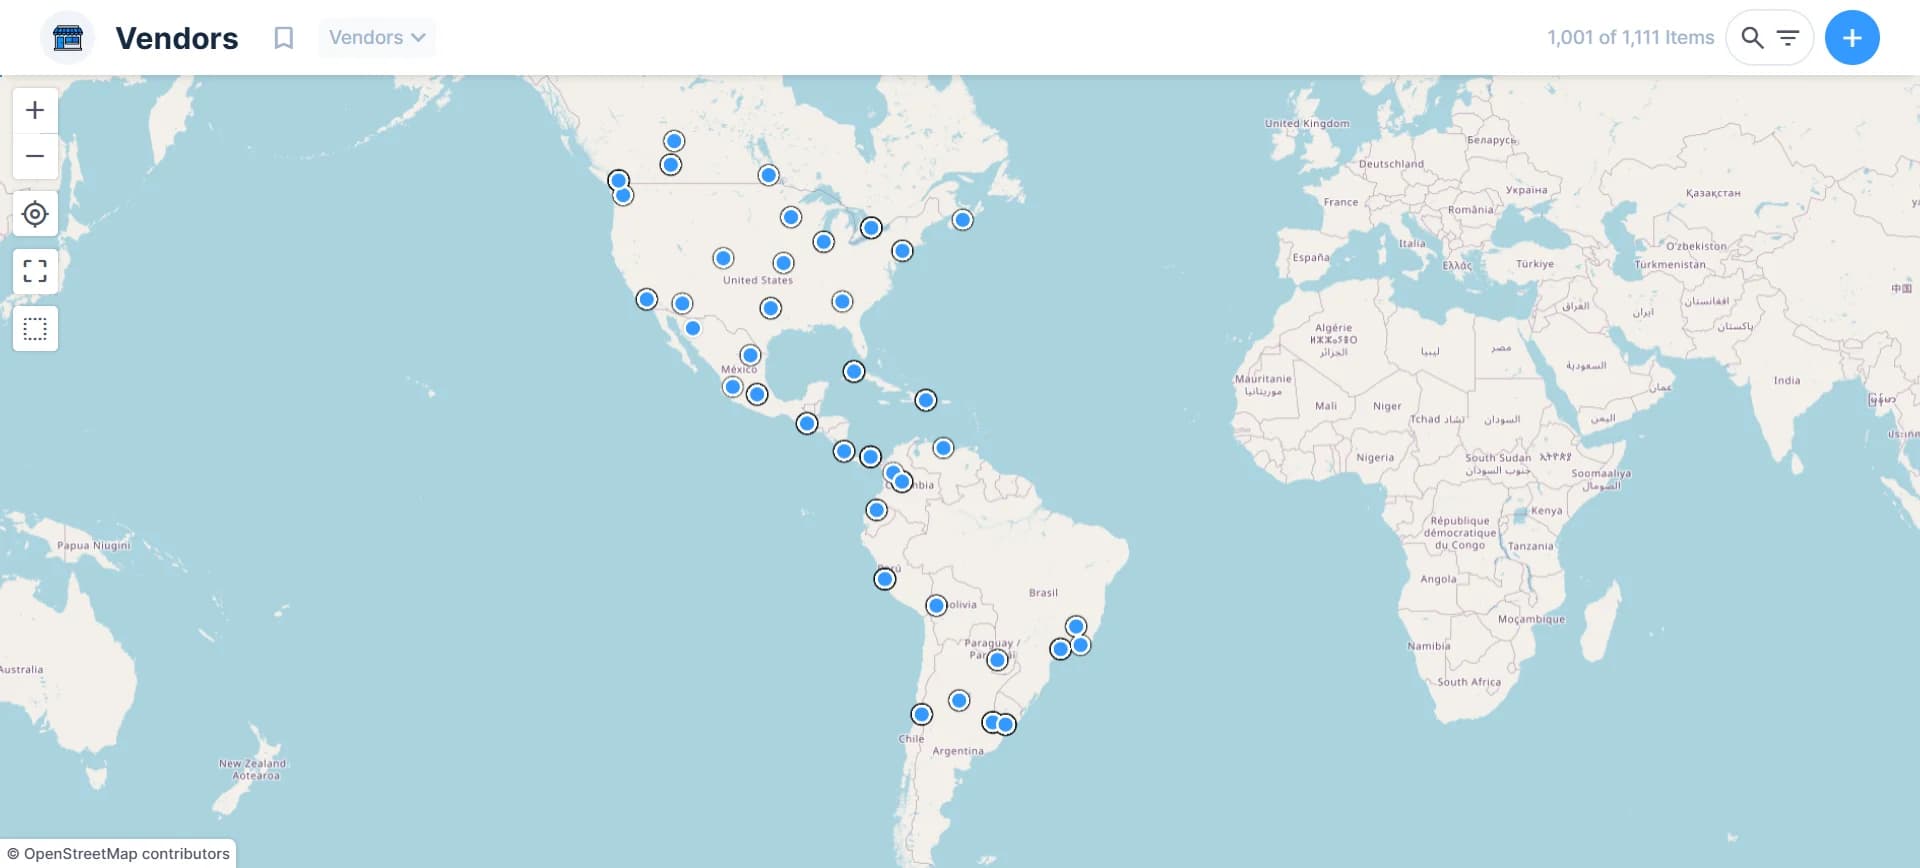Screen dimensions: 1920x868
Task: Select the vendor marker above Chile label
Action: coord(921,714)
